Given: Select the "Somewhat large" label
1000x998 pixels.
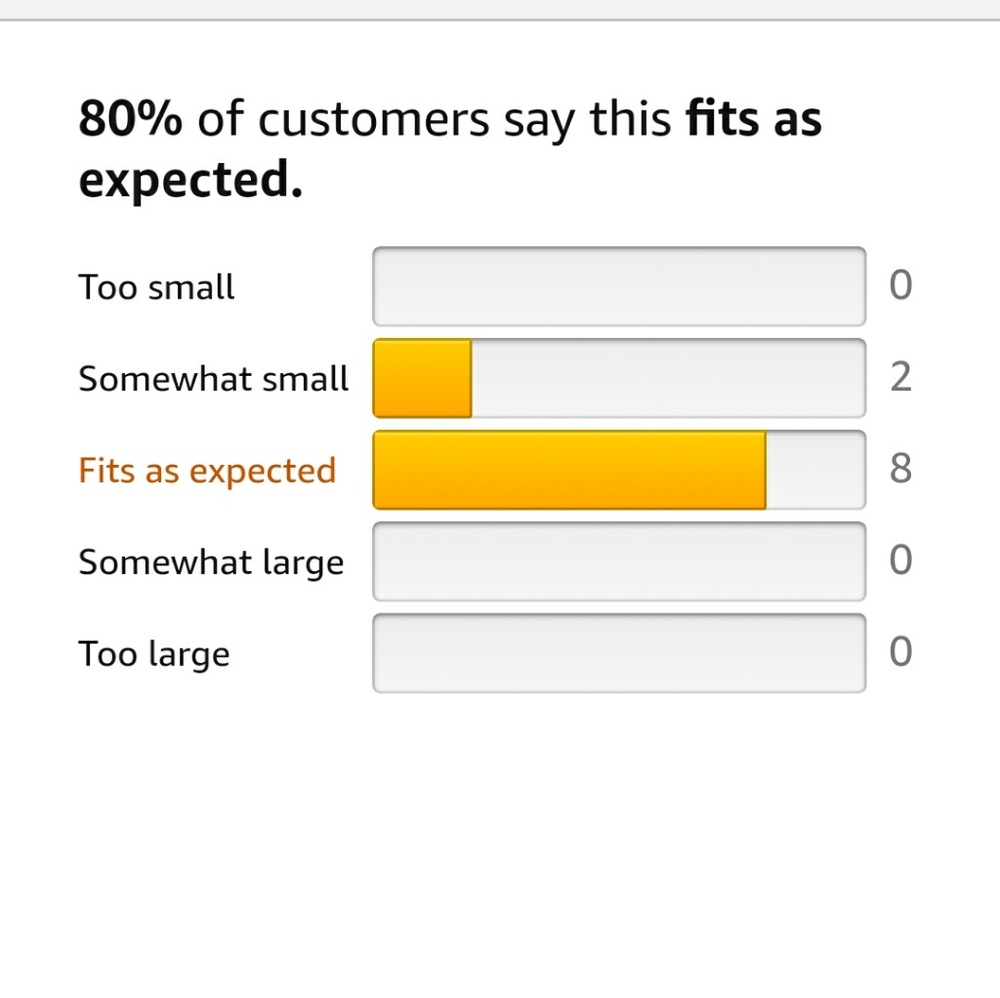Looking at the screenshot, I should coord(211,563).
